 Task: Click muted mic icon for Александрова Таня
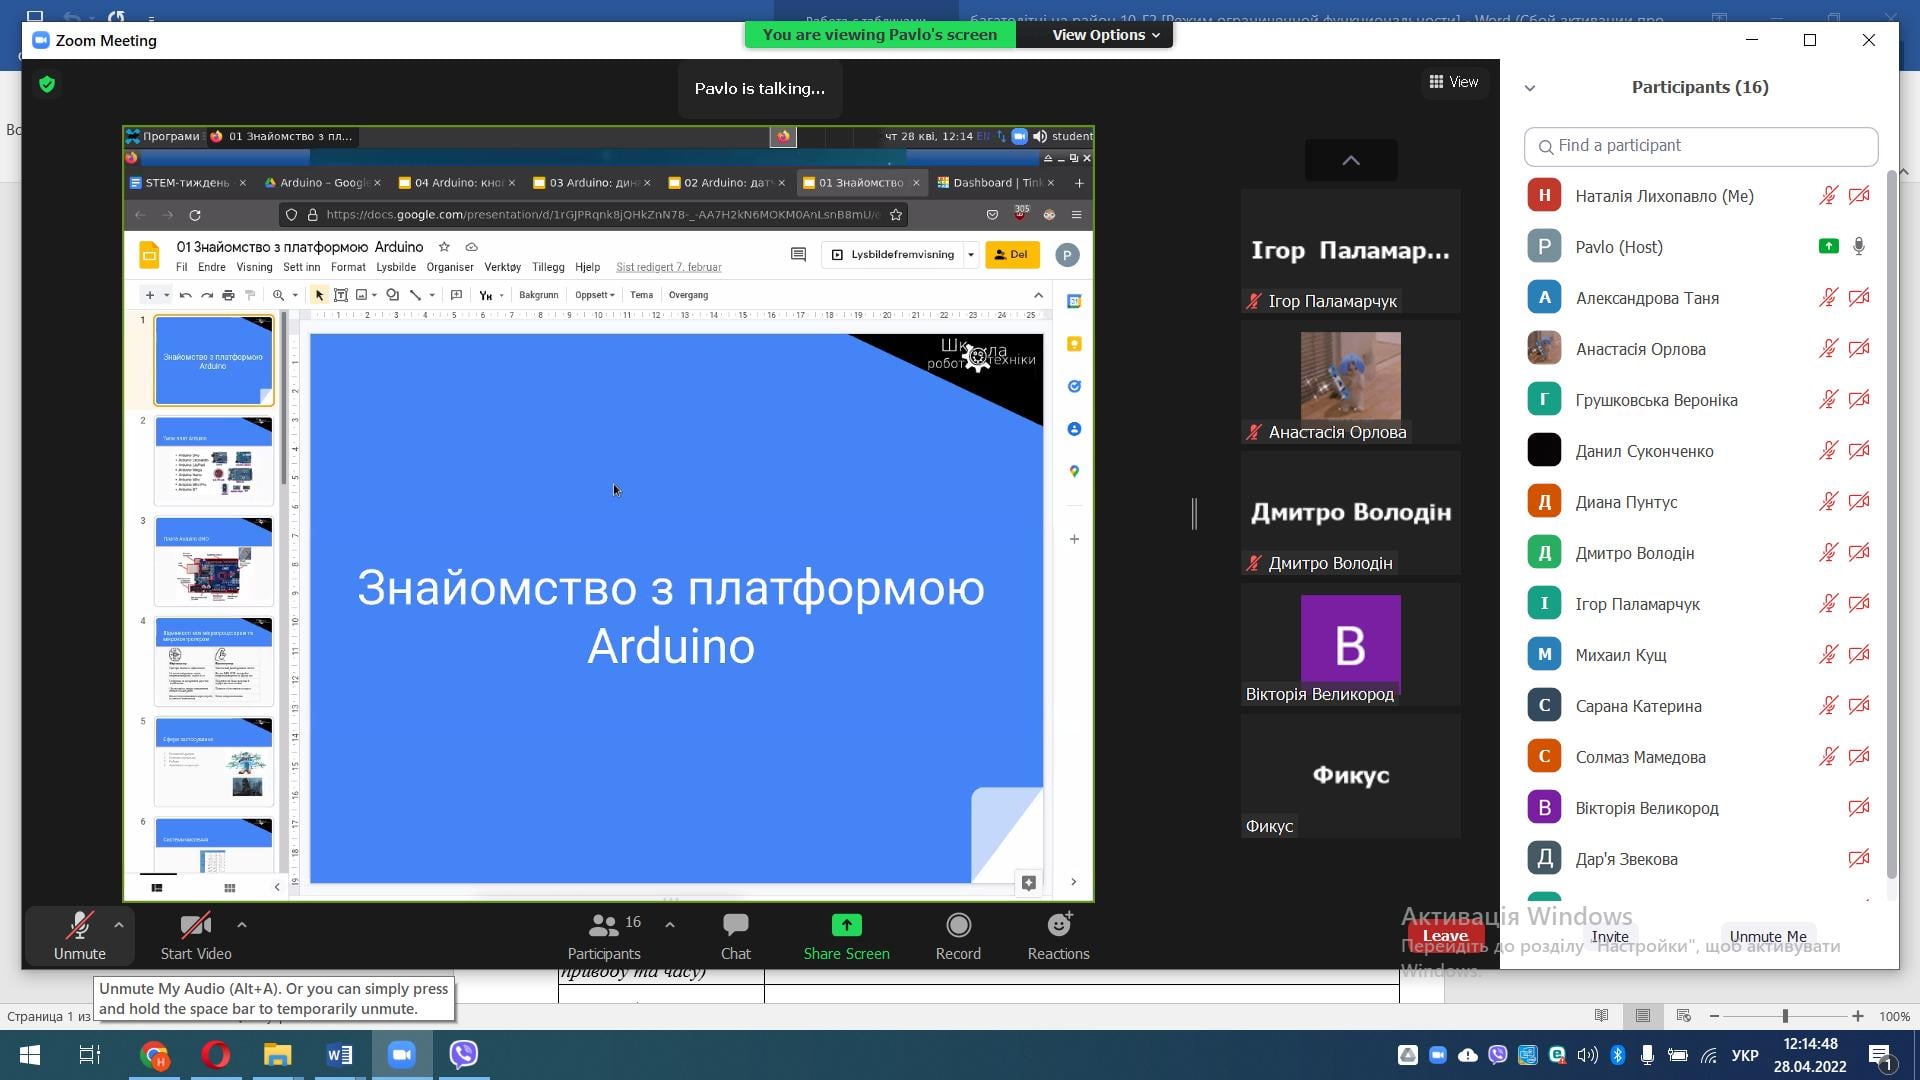point(1829,298)
